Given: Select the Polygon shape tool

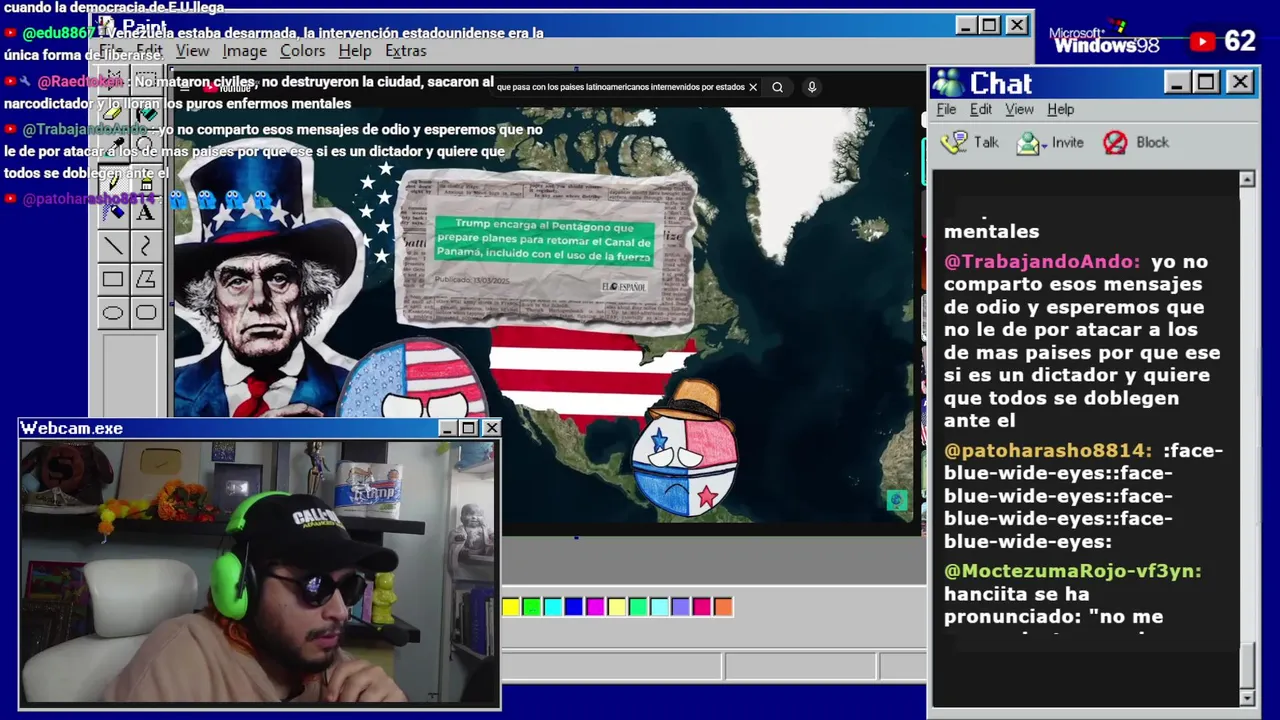Looking at the screenshot, I should (x=146, y=279).
